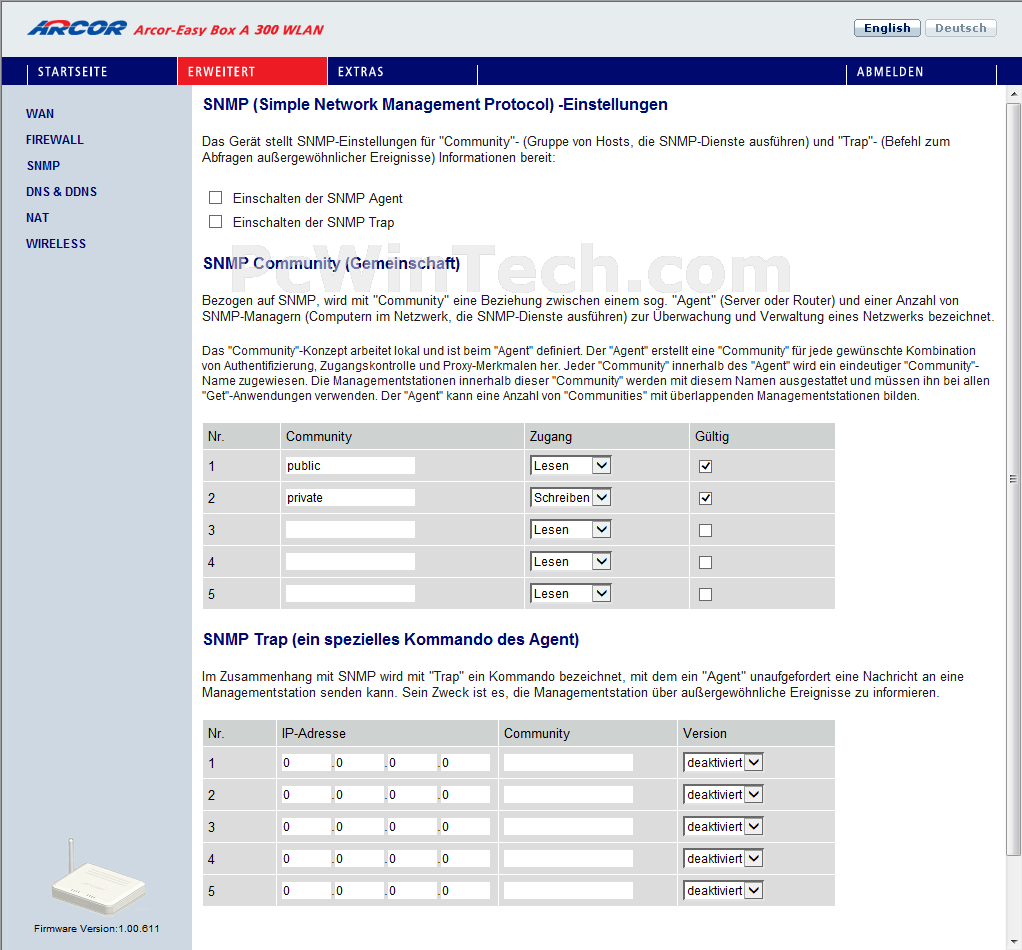
Task: Switch language to English
Action: 887,28
